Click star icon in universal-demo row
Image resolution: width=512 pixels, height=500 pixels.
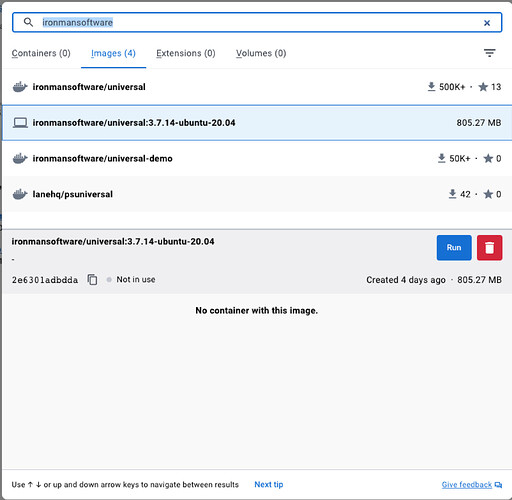[x=488, y=158]
